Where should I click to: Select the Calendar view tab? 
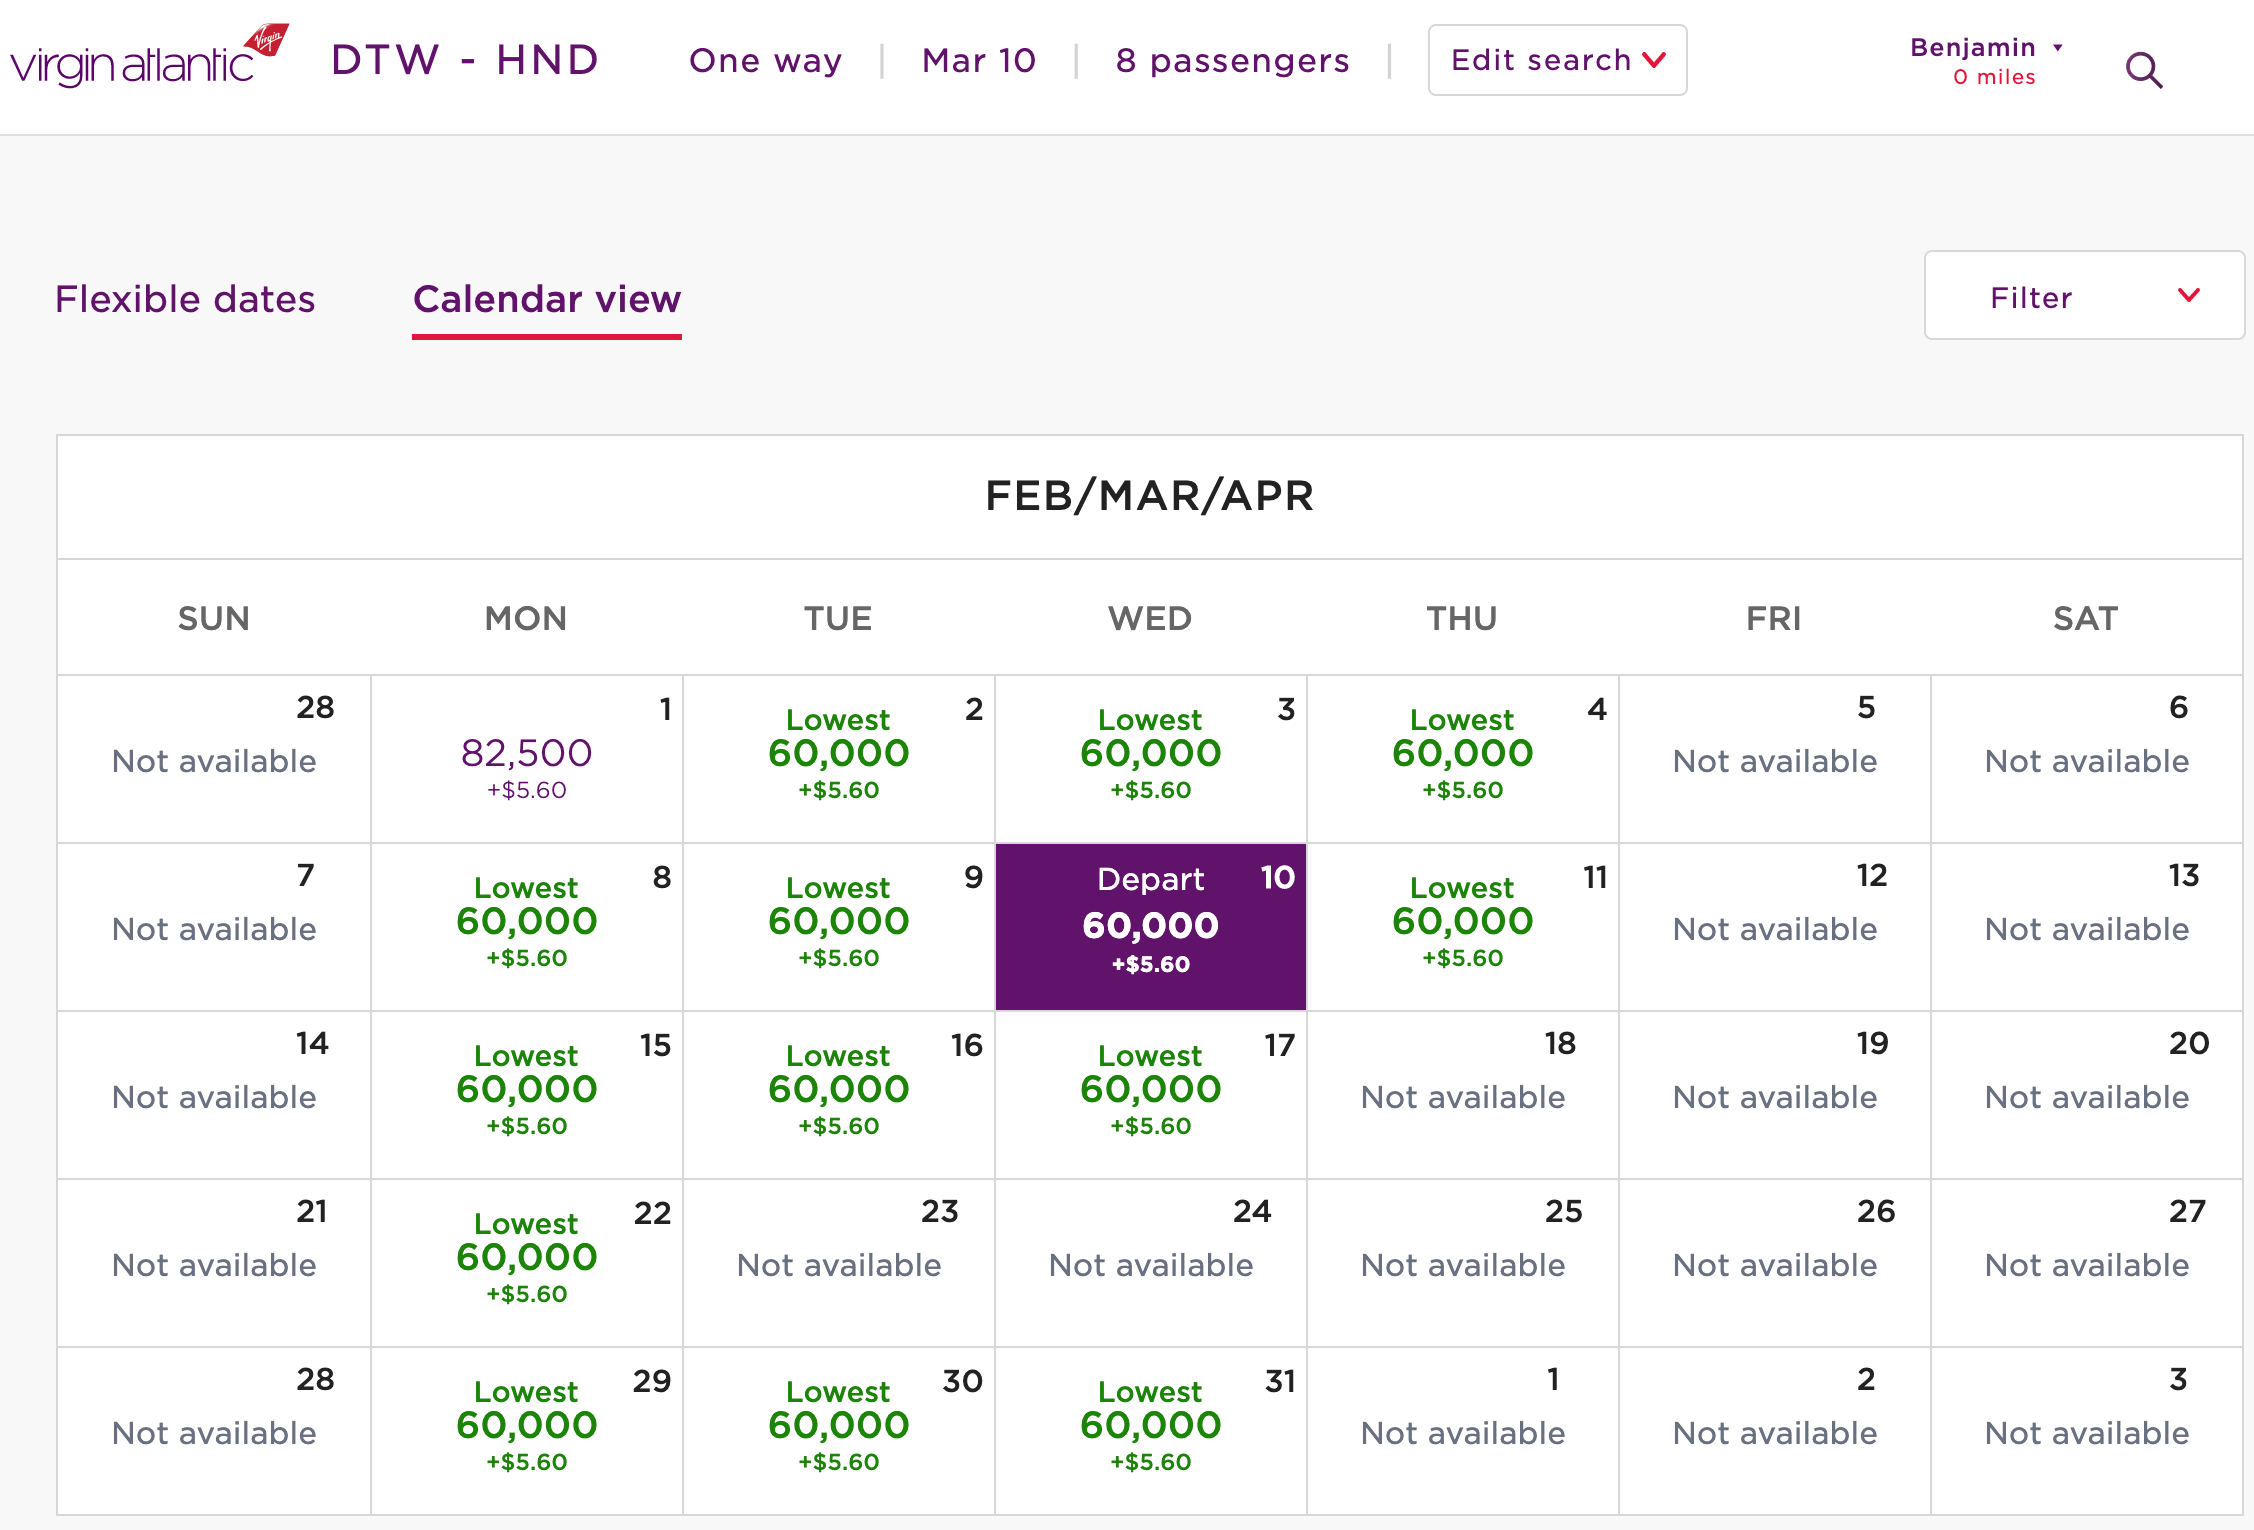[546, 299]
